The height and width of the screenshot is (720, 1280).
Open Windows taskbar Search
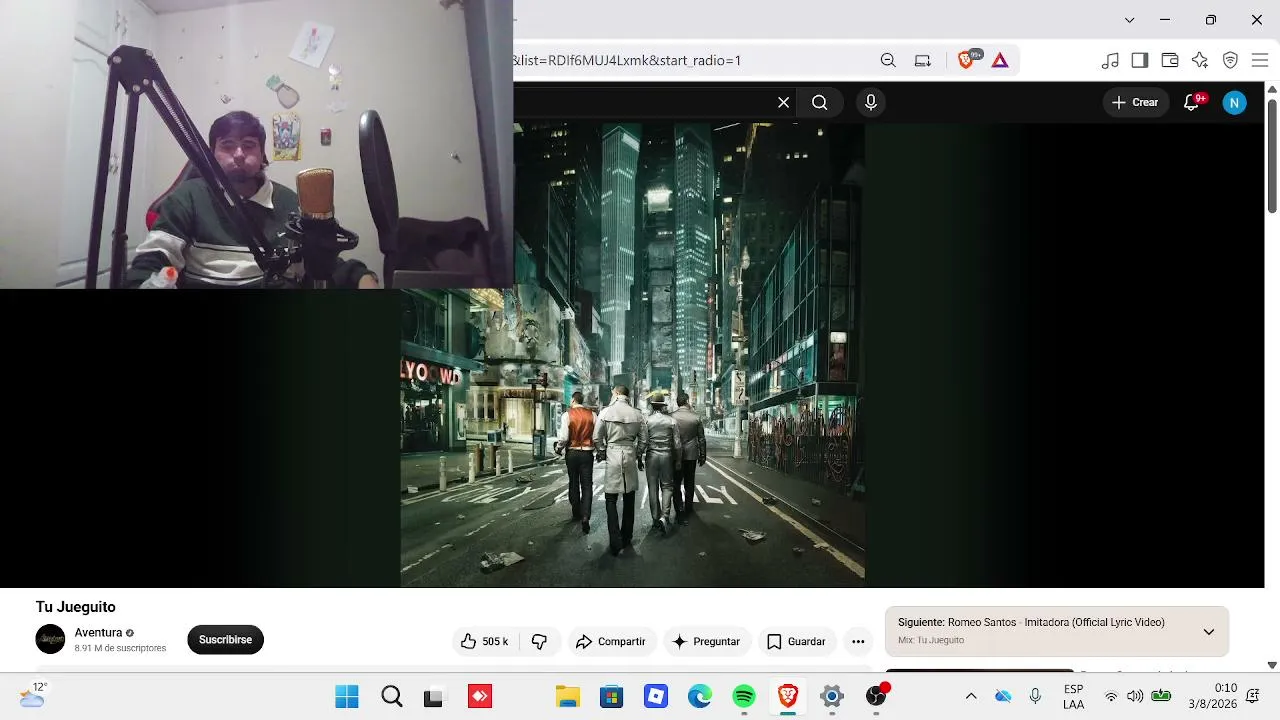392,697
